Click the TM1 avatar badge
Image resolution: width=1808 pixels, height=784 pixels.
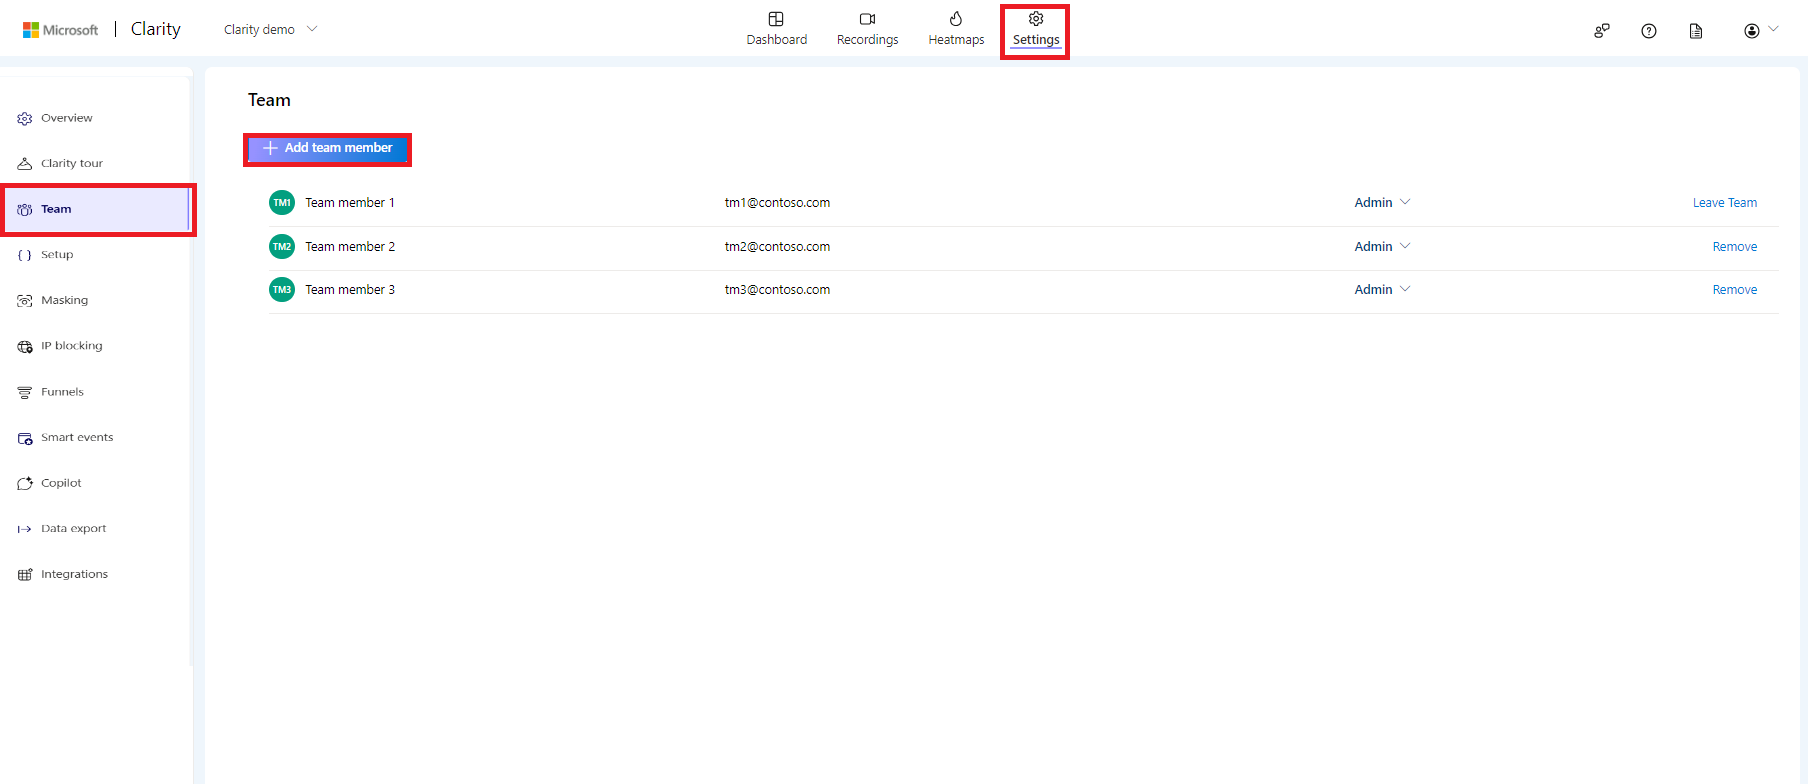282,203
